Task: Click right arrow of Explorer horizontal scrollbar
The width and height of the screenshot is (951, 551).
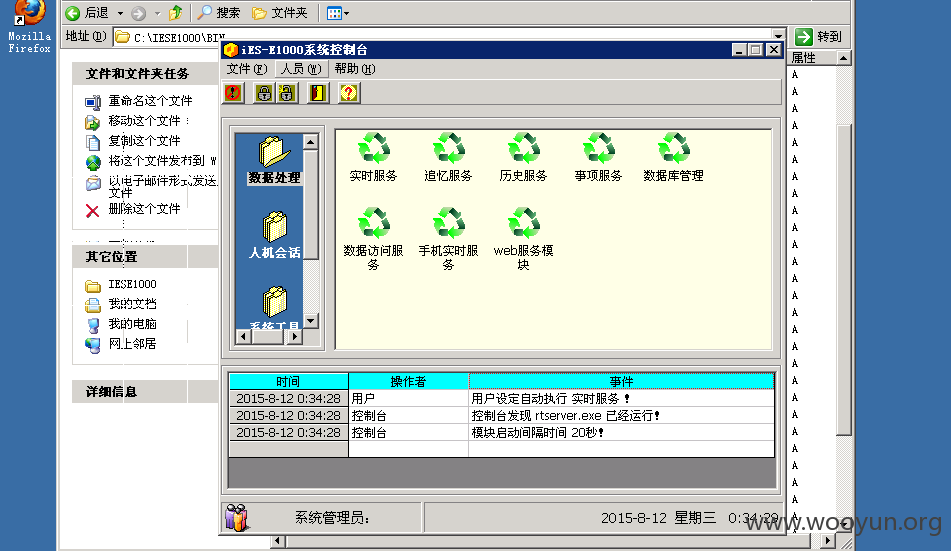Action: click(828, 540)
